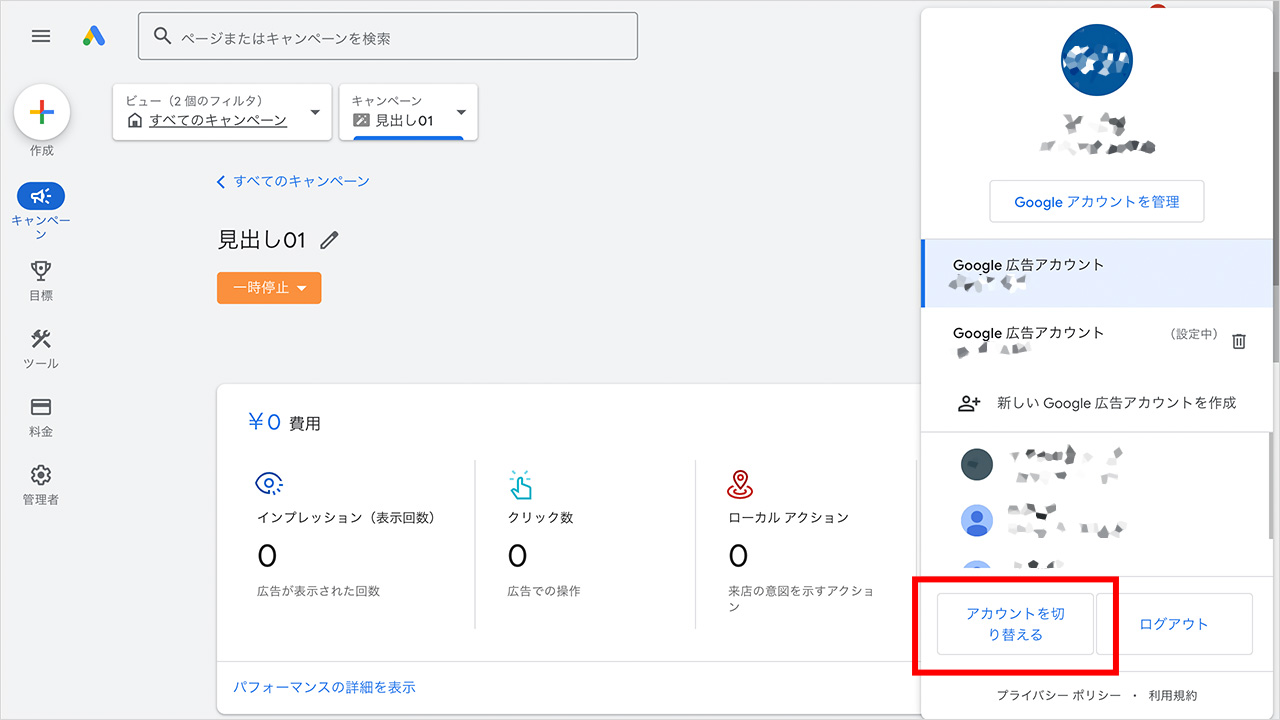The height and width of the screenshot is (720, 1280).
Task: Click the ログアウト button
Action: 1174,624
